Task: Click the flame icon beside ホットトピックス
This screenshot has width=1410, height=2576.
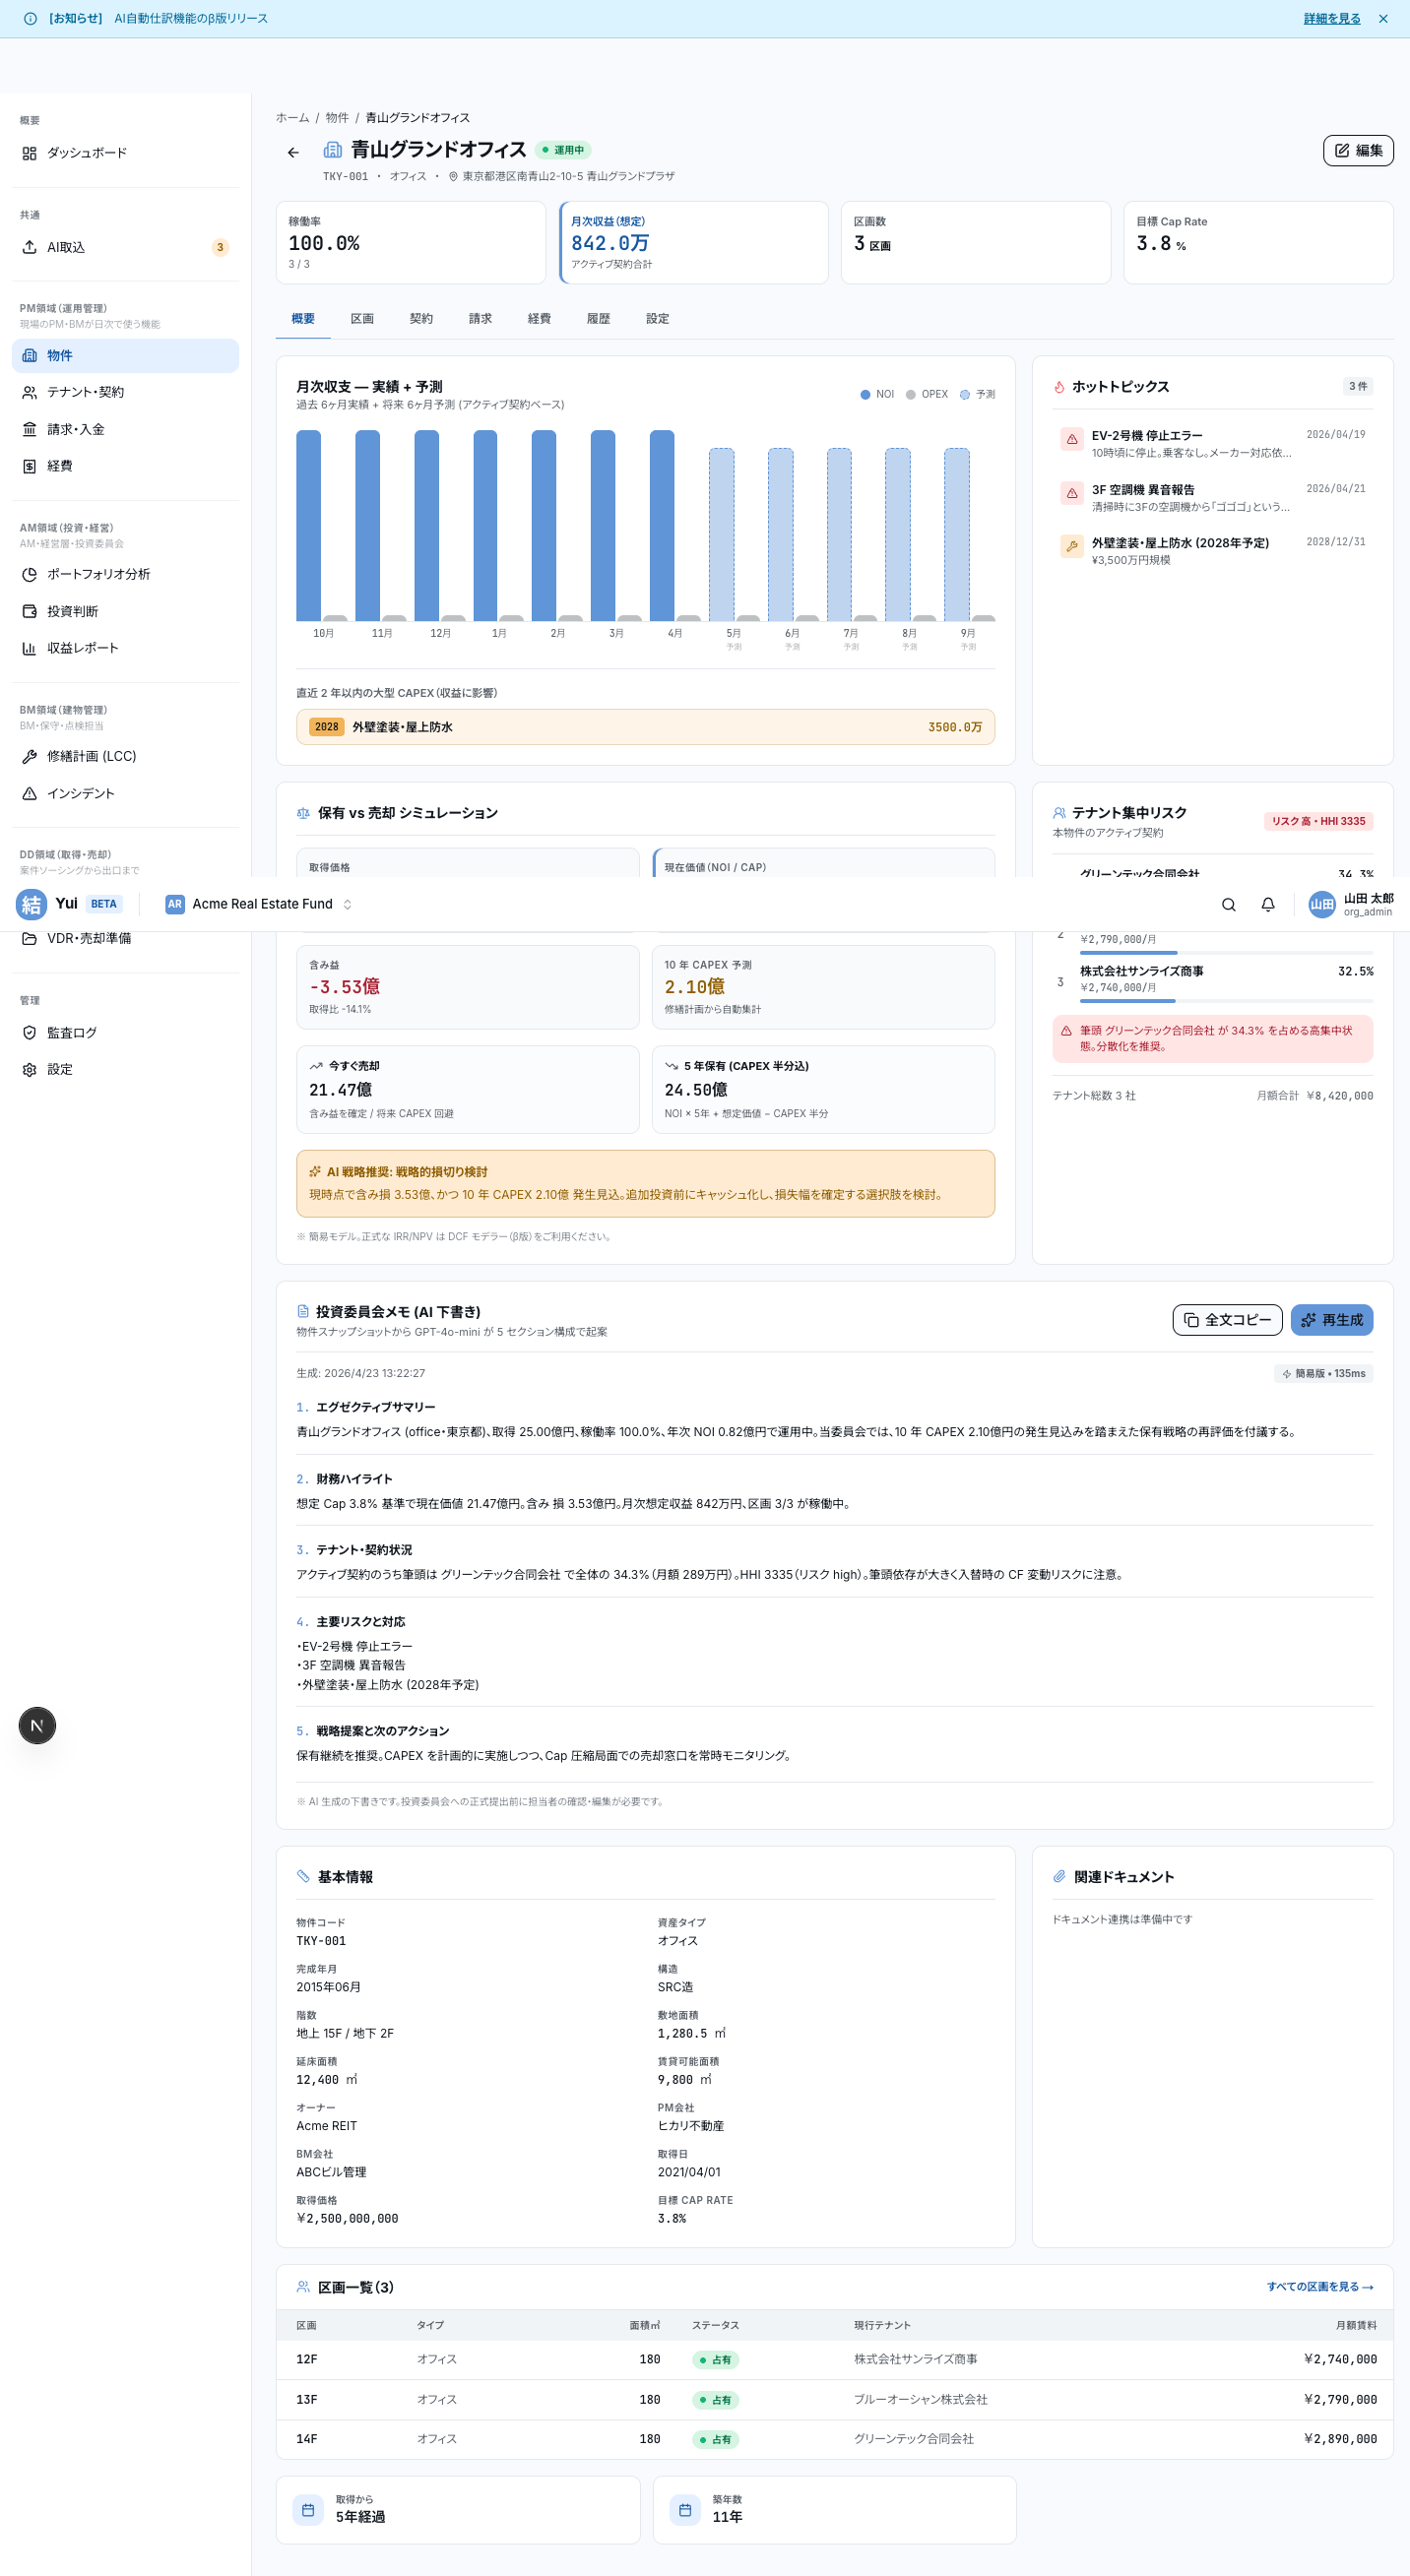Action: pyautogui.click(x=1059, y=387)
